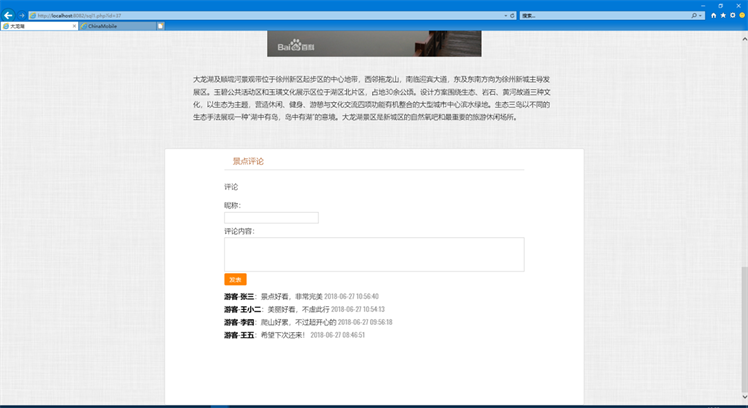Image resolution: width=748 pixels, height=408 pixels.
Task: Refresh the page using the reload icon
Action: [513, 16]
